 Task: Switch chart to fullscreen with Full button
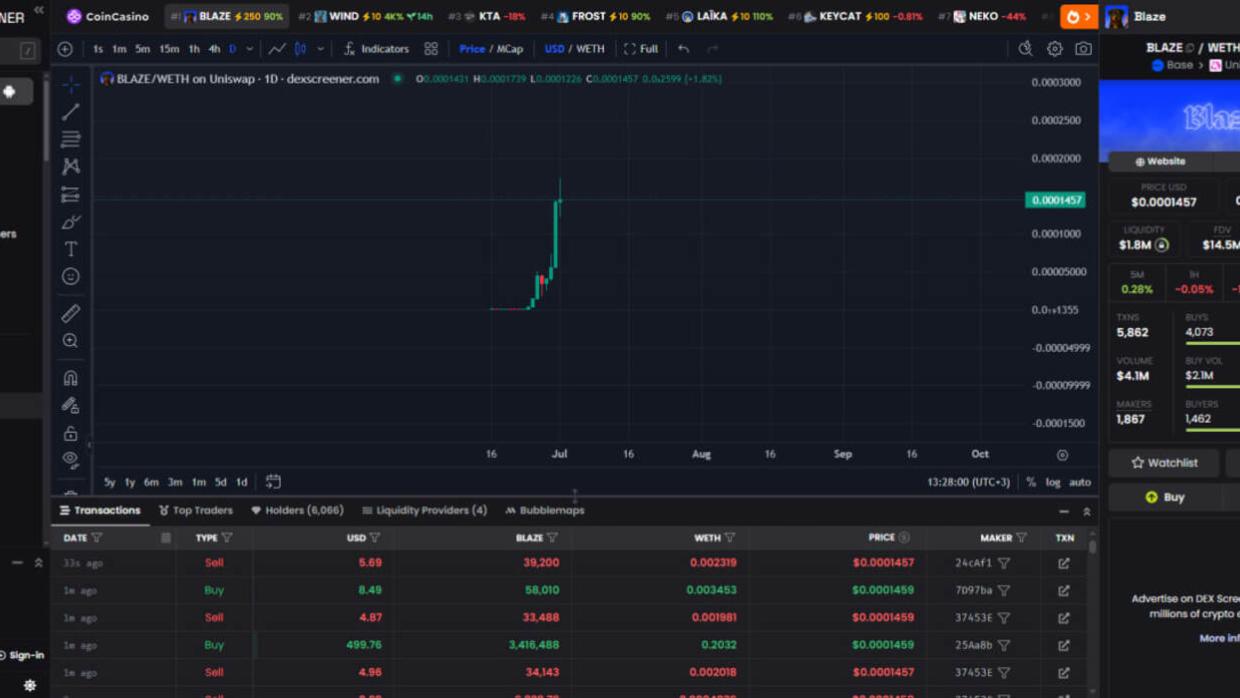coord(641,49)
